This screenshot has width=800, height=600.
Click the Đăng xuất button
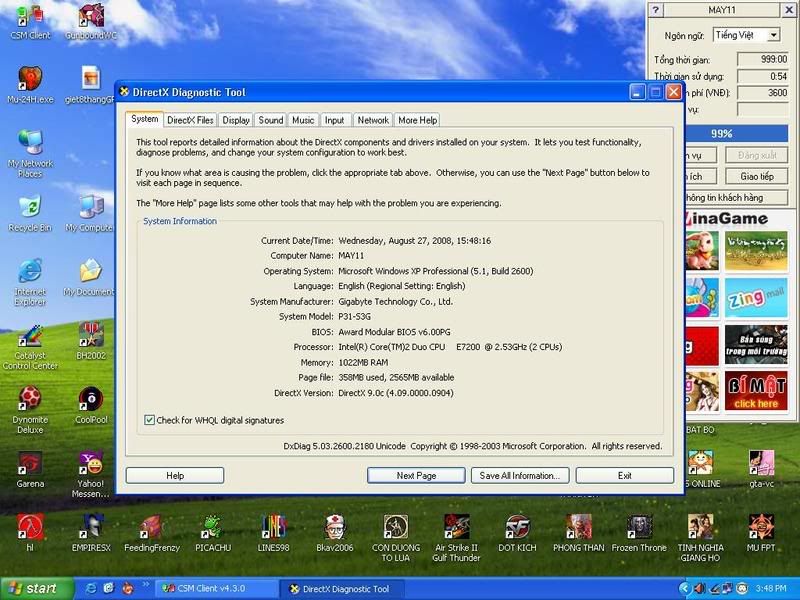[757, 155]
